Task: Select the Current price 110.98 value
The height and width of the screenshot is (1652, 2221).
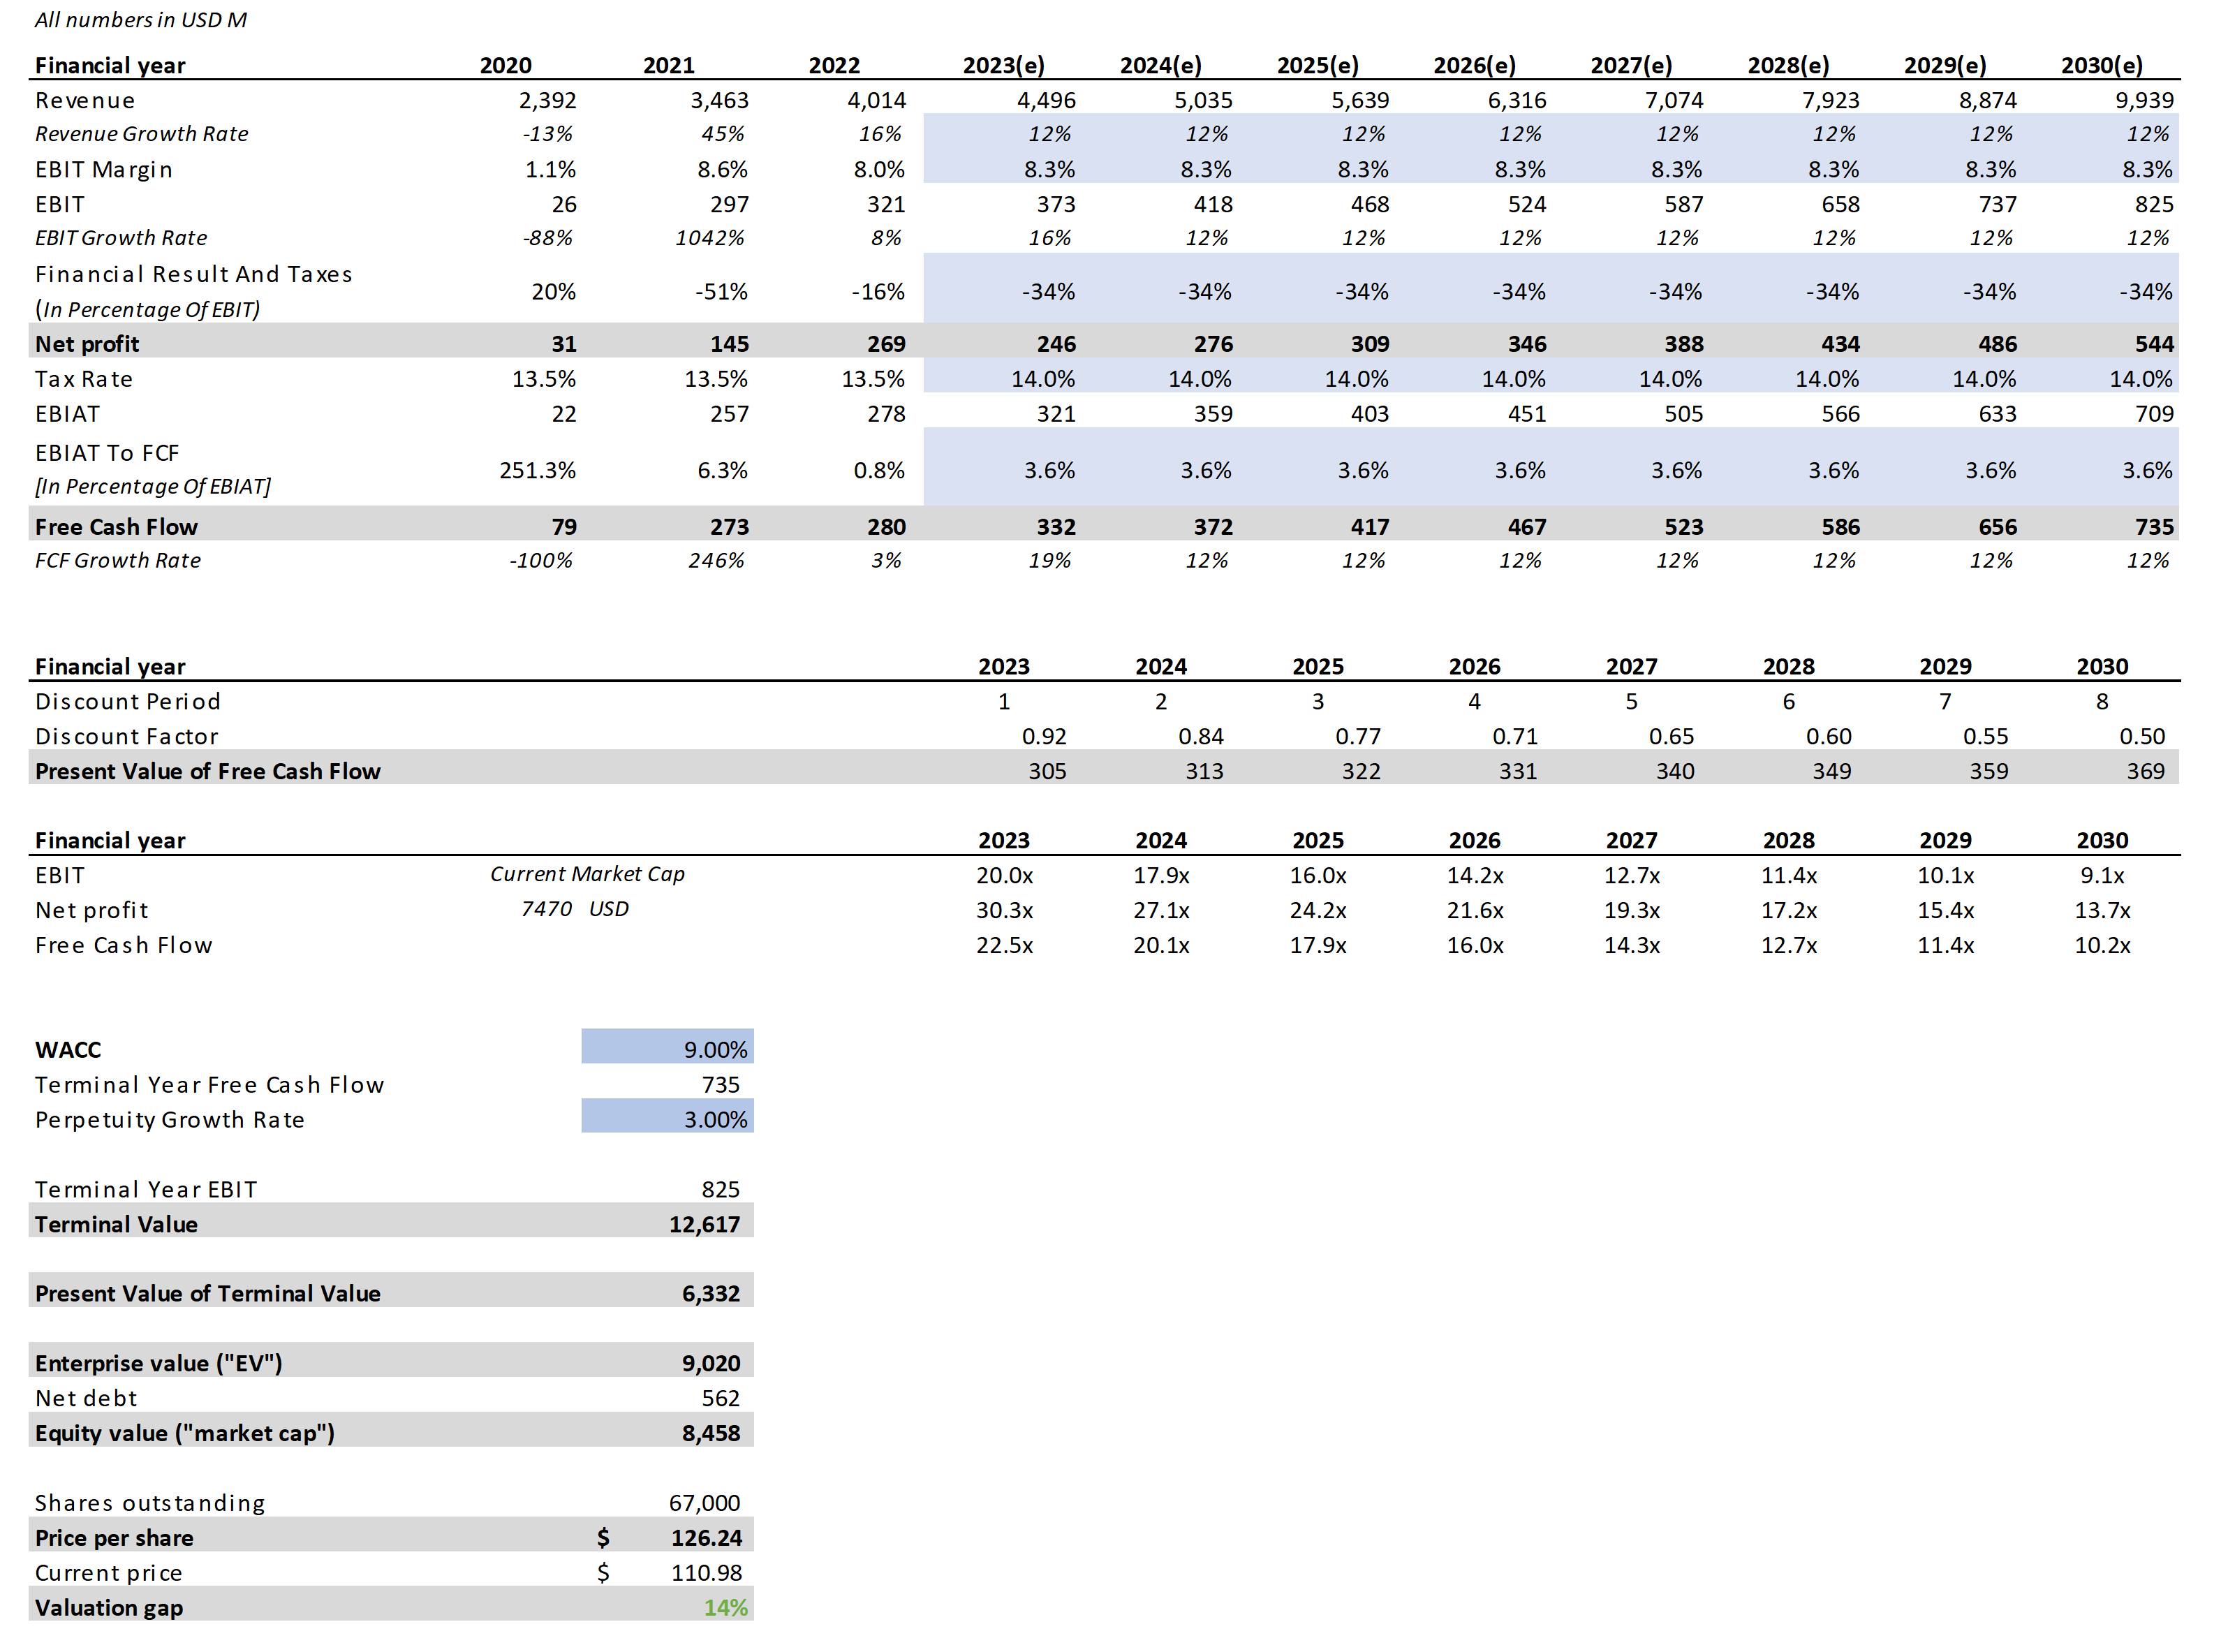Action: click(x=706, y=1573)
